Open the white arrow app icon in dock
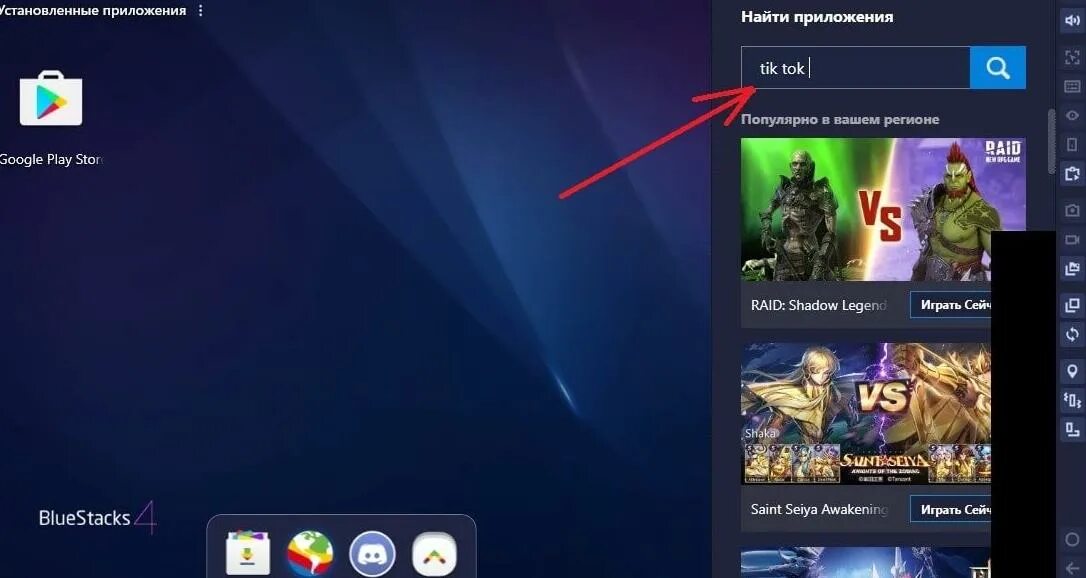The width and height of the screenshot is (1086, 578). click(434, 554)
